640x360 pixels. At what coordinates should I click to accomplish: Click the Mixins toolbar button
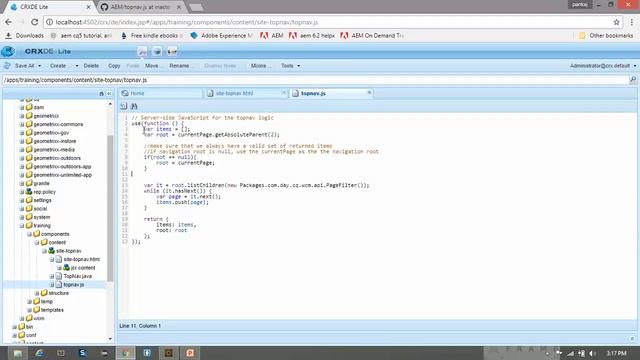(x=260, y=65)
